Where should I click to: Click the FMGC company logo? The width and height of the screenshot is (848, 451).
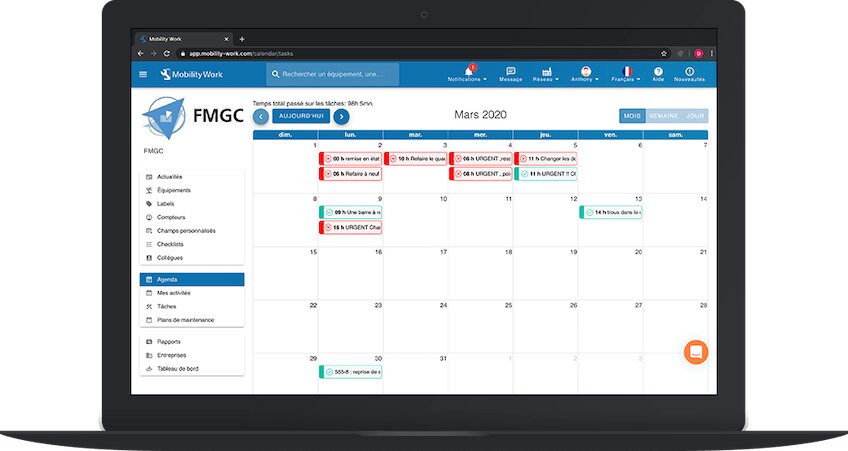(192, 117)
